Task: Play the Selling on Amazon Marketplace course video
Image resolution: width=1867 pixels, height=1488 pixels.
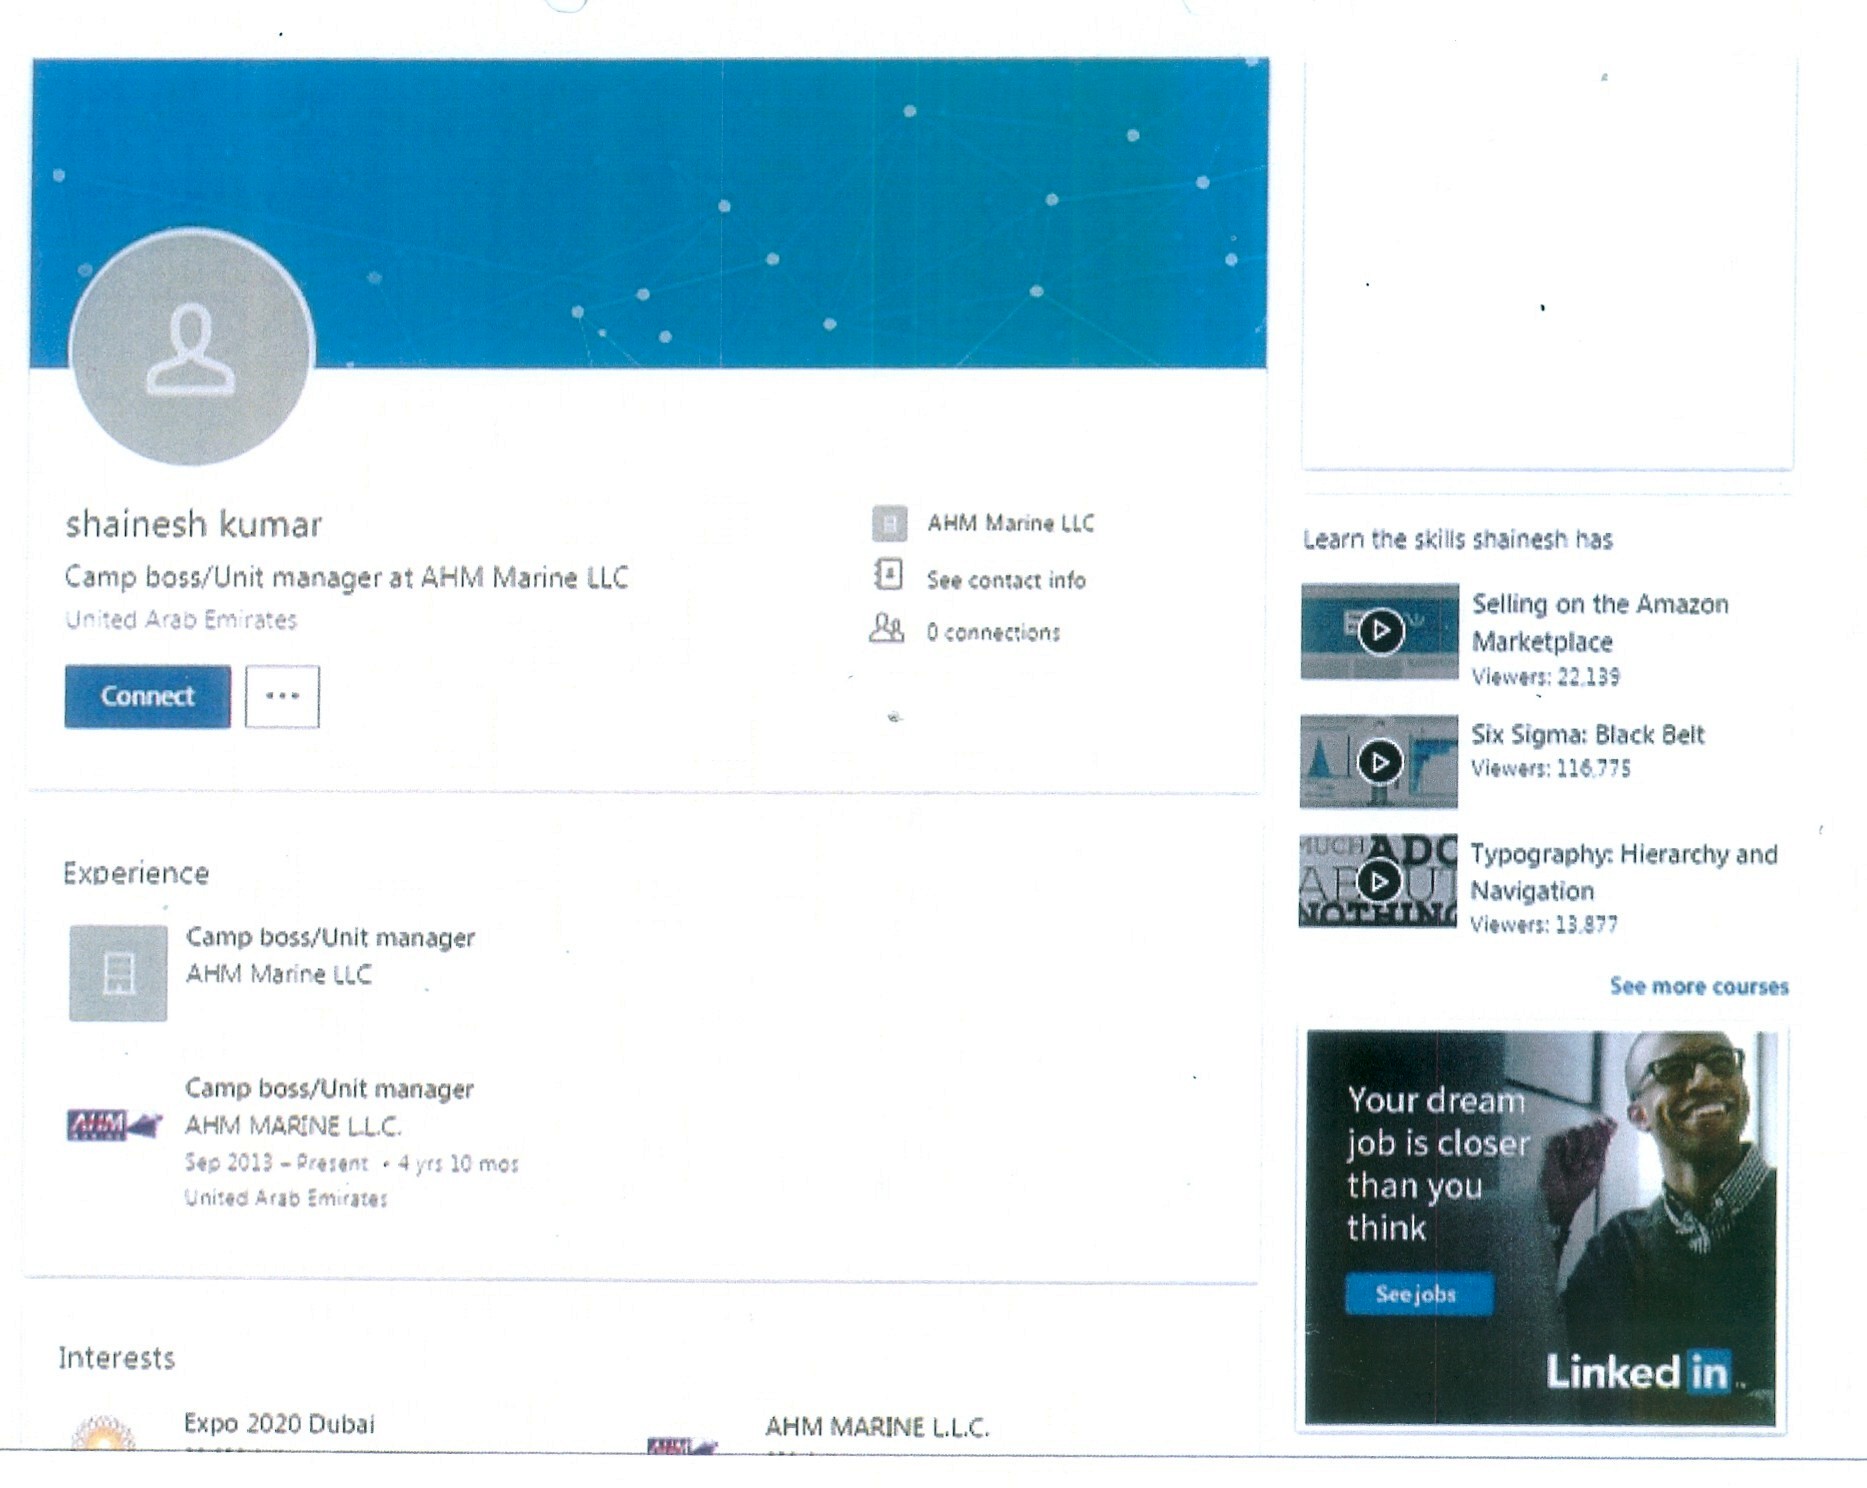Action: pyautogui.click(x=1380, y=632)
